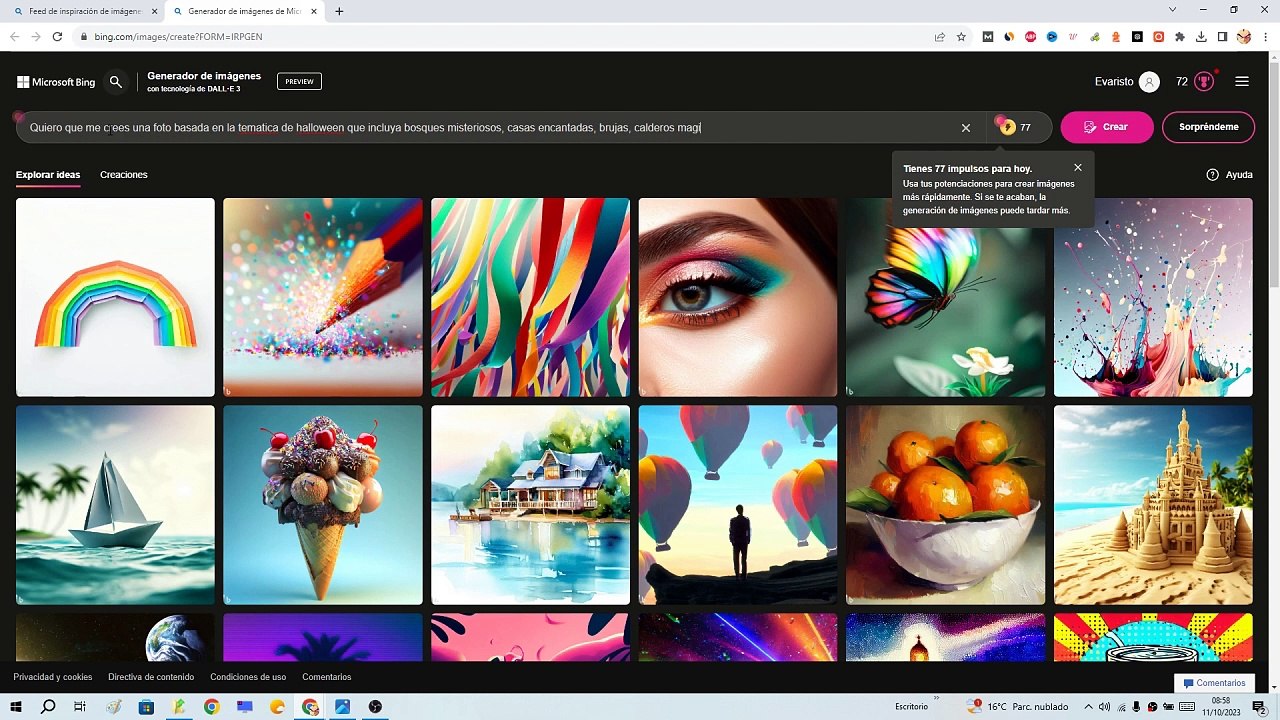The height and width of the screenshot is (720, 1280).
Task: Click Condiciones de uso footer link
Action: click(248, 677)
